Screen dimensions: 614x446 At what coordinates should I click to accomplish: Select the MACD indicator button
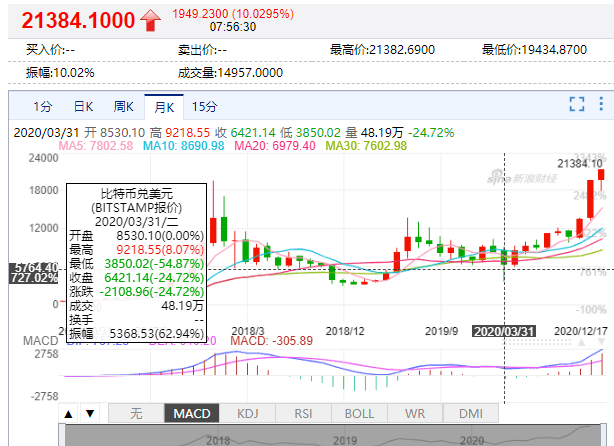(x=192, y=413)
